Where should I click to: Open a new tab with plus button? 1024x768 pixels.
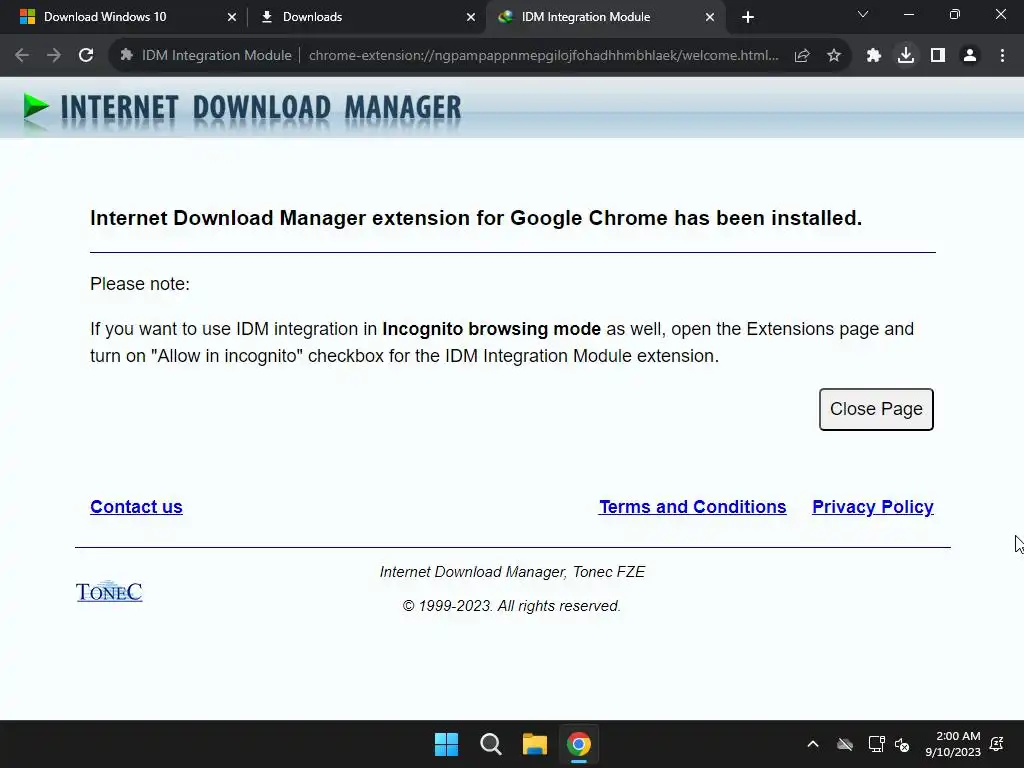point(748,18)
